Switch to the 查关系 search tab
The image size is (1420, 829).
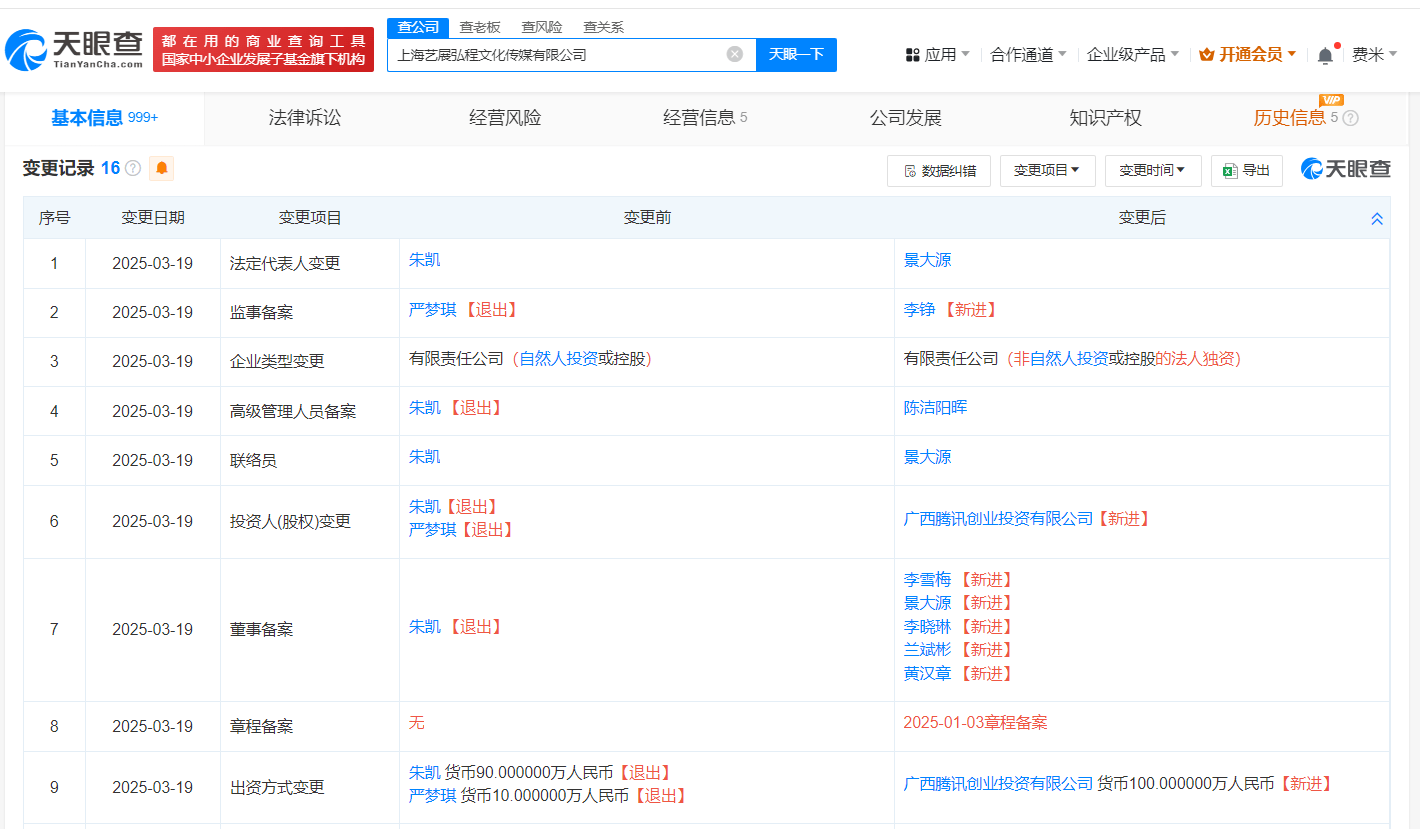(x=604, y=27)
